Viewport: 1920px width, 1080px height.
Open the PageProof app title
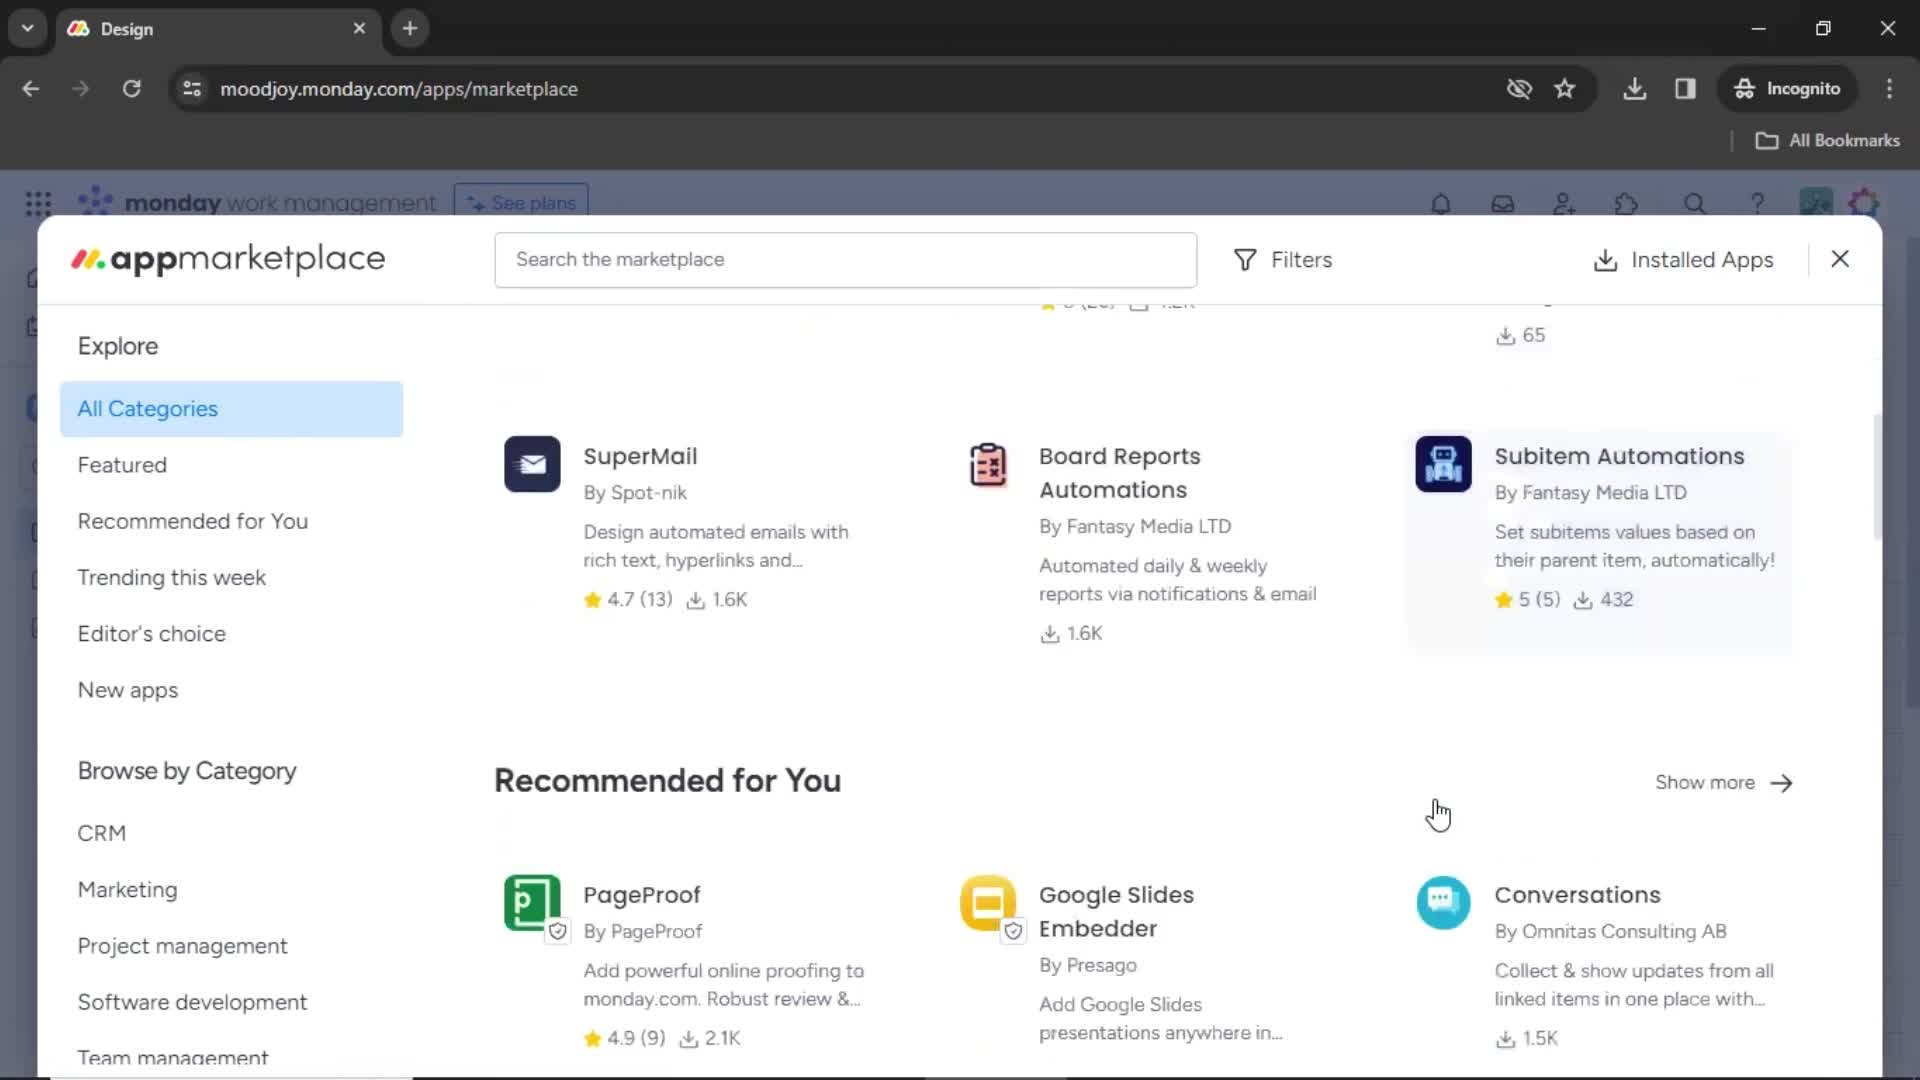642,895
